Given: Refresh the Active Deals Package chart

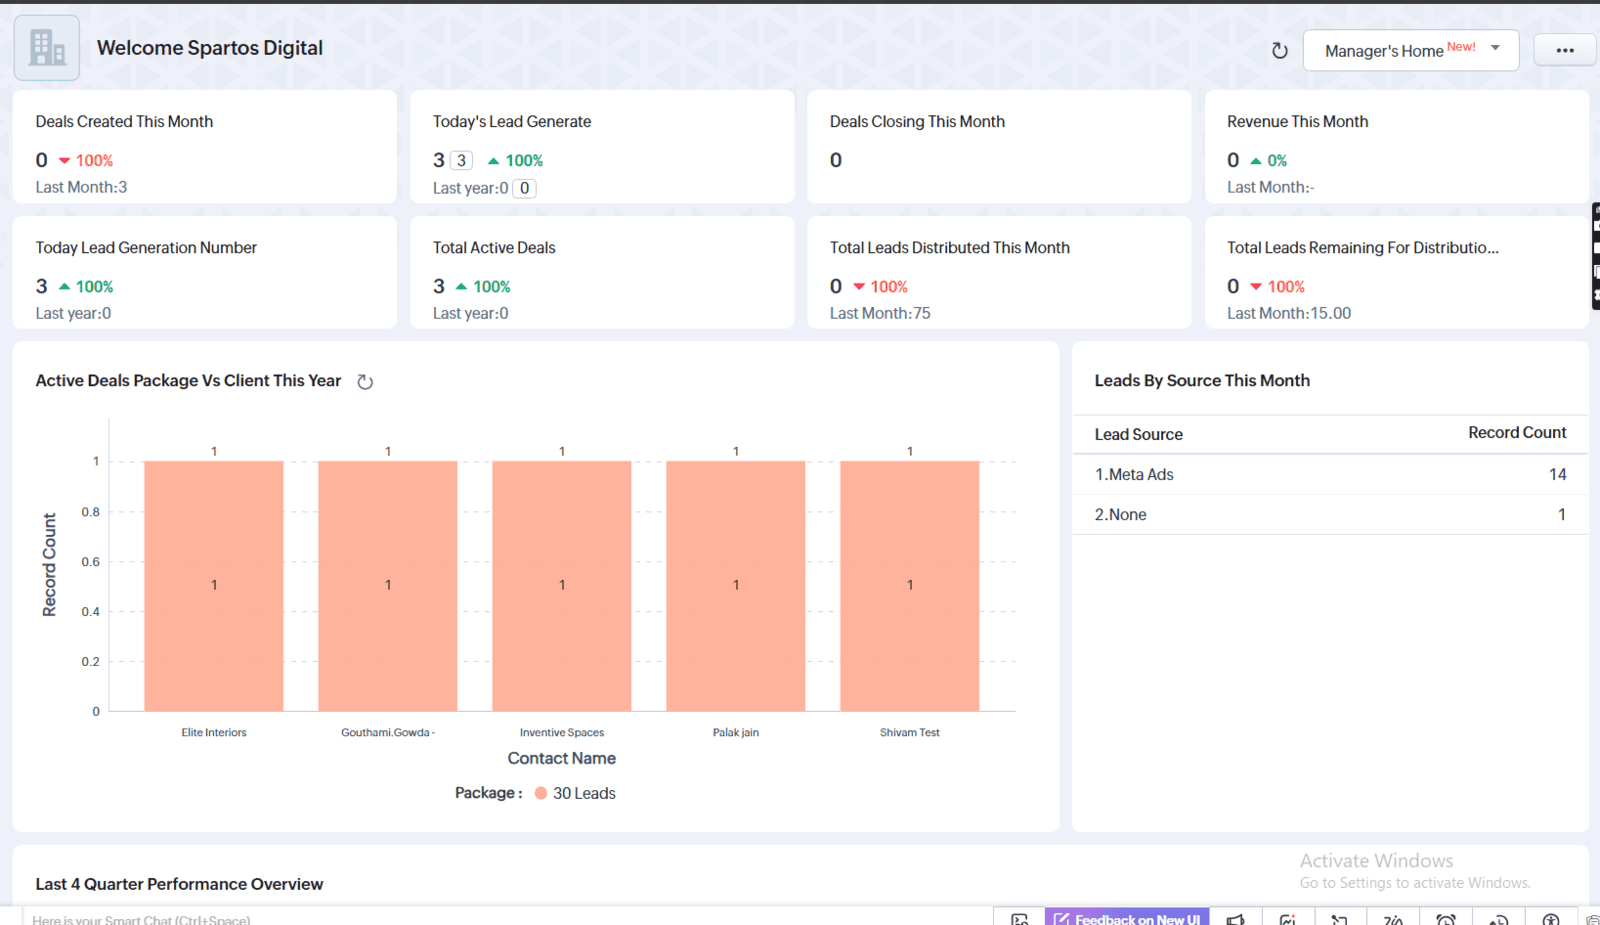Looking at the screenshot, I should 365,382.
